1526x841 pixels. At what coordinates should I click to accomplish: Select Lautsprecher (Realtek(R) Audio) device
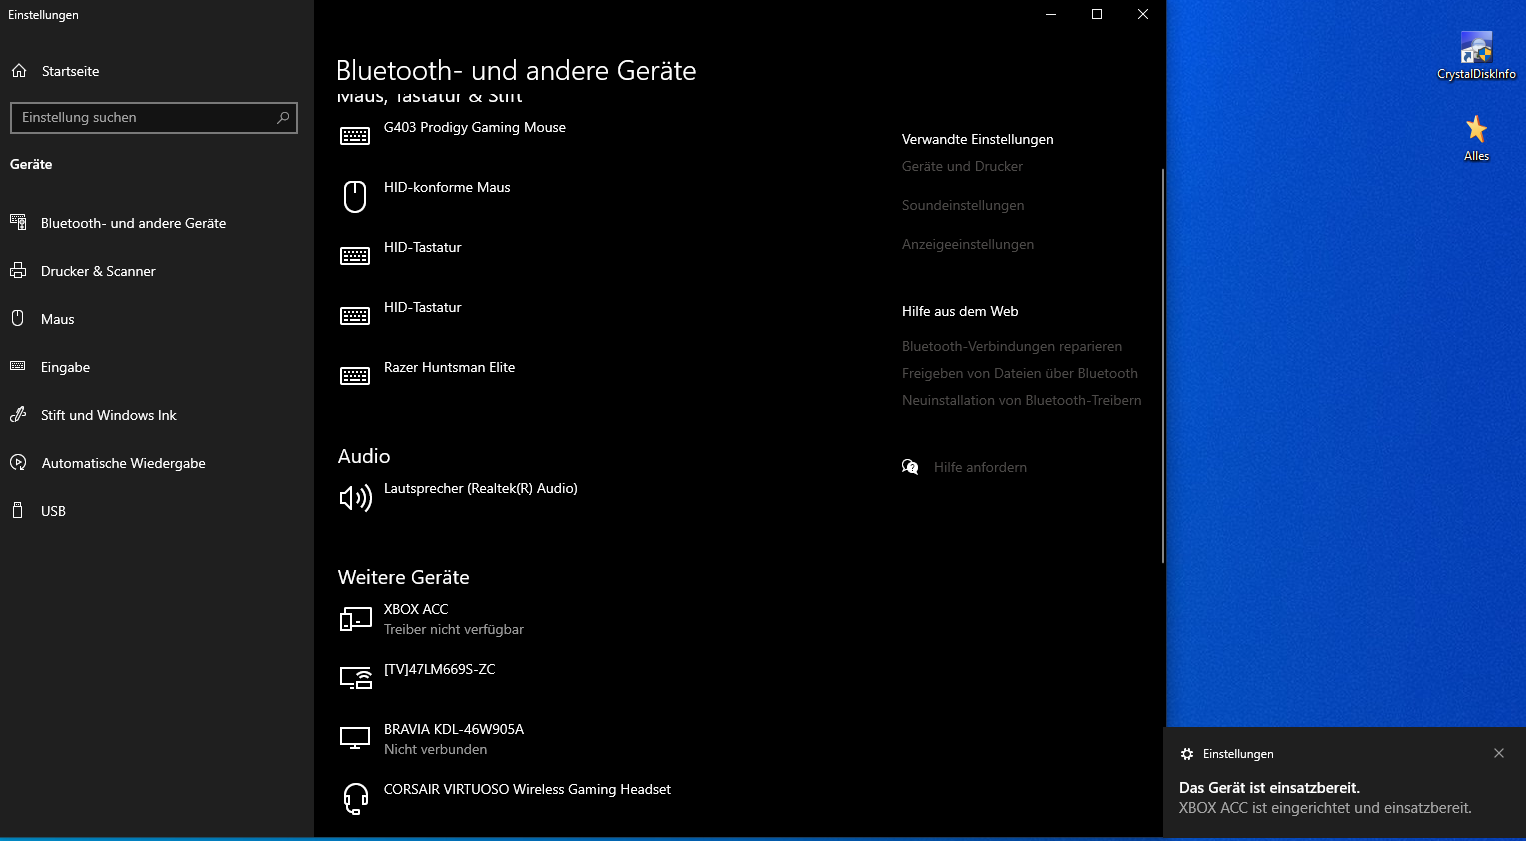pos(481,488)
